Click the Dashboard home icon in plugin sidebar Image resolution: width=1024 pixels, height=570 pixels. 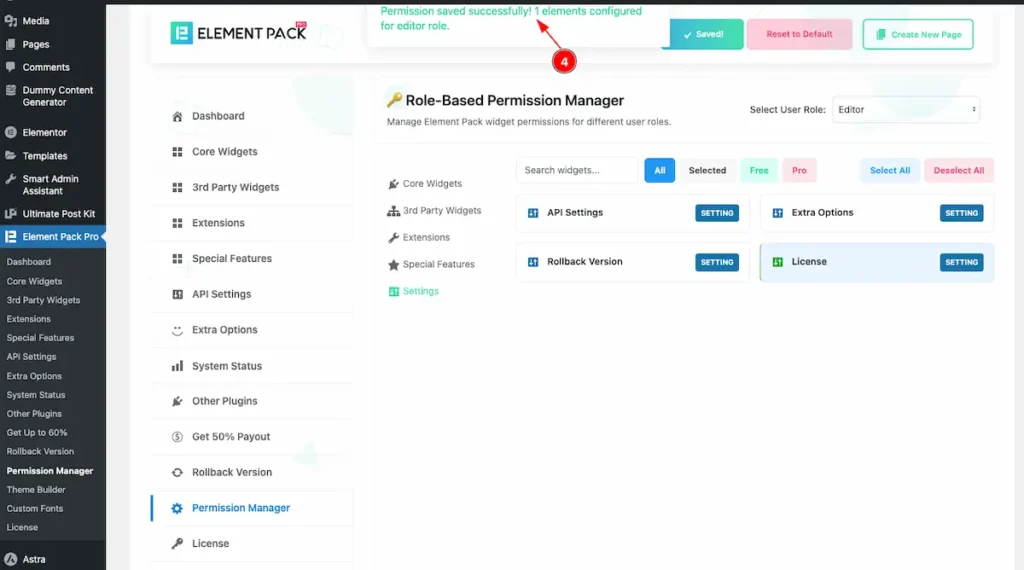tap(177, 116)
